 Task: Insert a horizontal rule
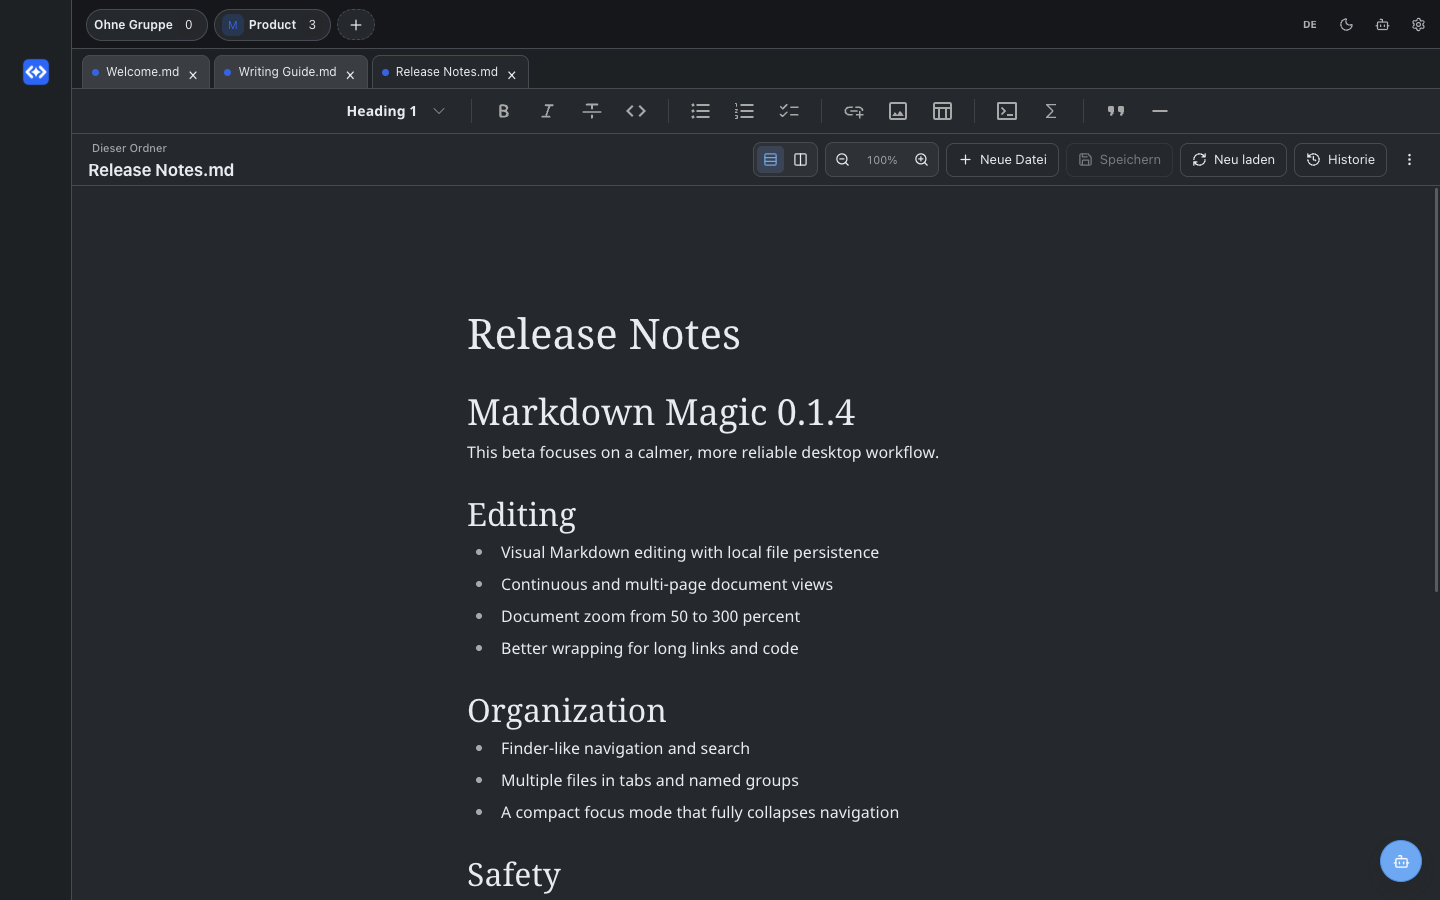(1160, 111)
